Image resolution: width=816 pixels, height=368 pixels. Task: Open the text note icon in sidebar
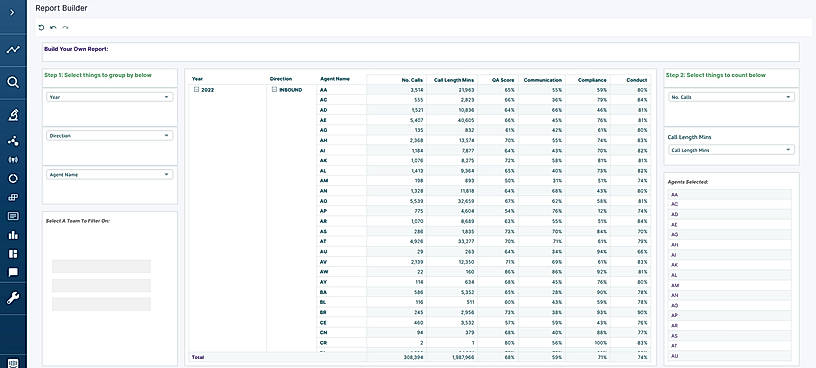(13, 216)
